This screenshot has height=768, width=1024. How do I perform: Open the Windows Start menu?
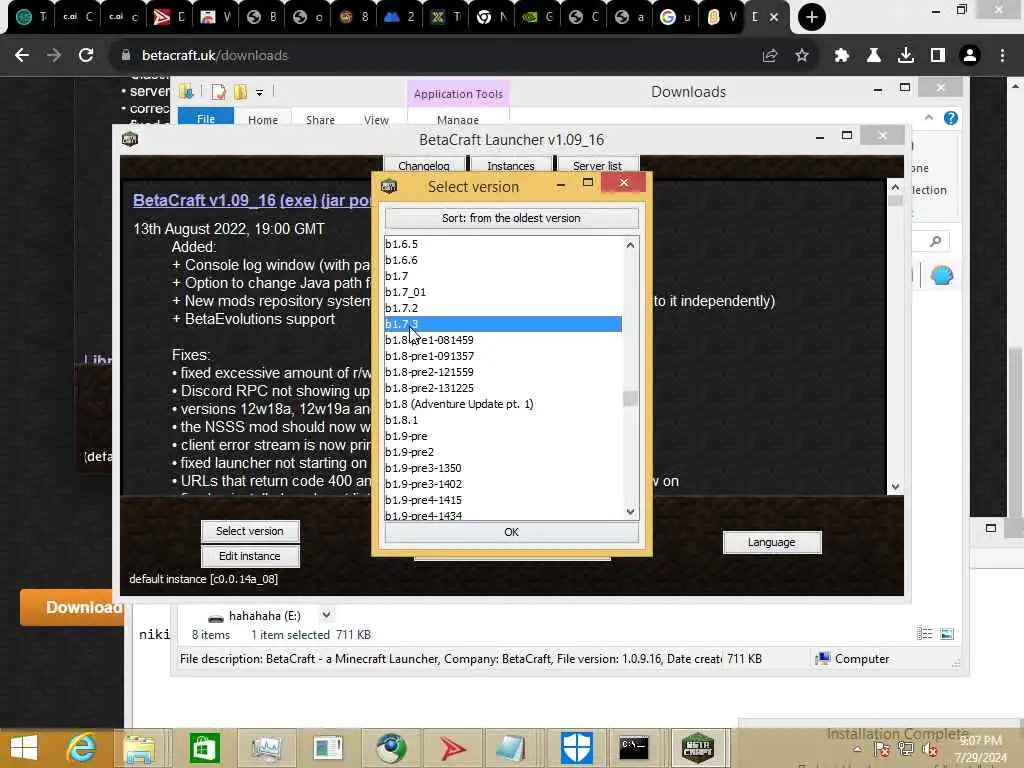[x=24, y=748]
